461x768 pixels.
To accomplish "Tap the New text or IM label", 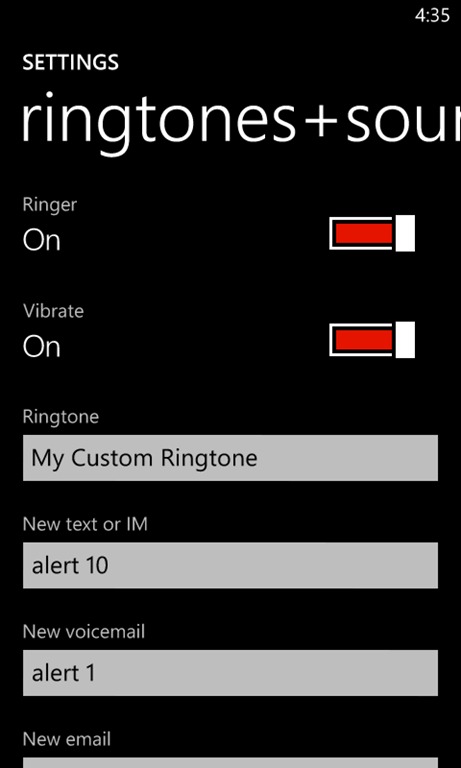I will tap(85, 525).
